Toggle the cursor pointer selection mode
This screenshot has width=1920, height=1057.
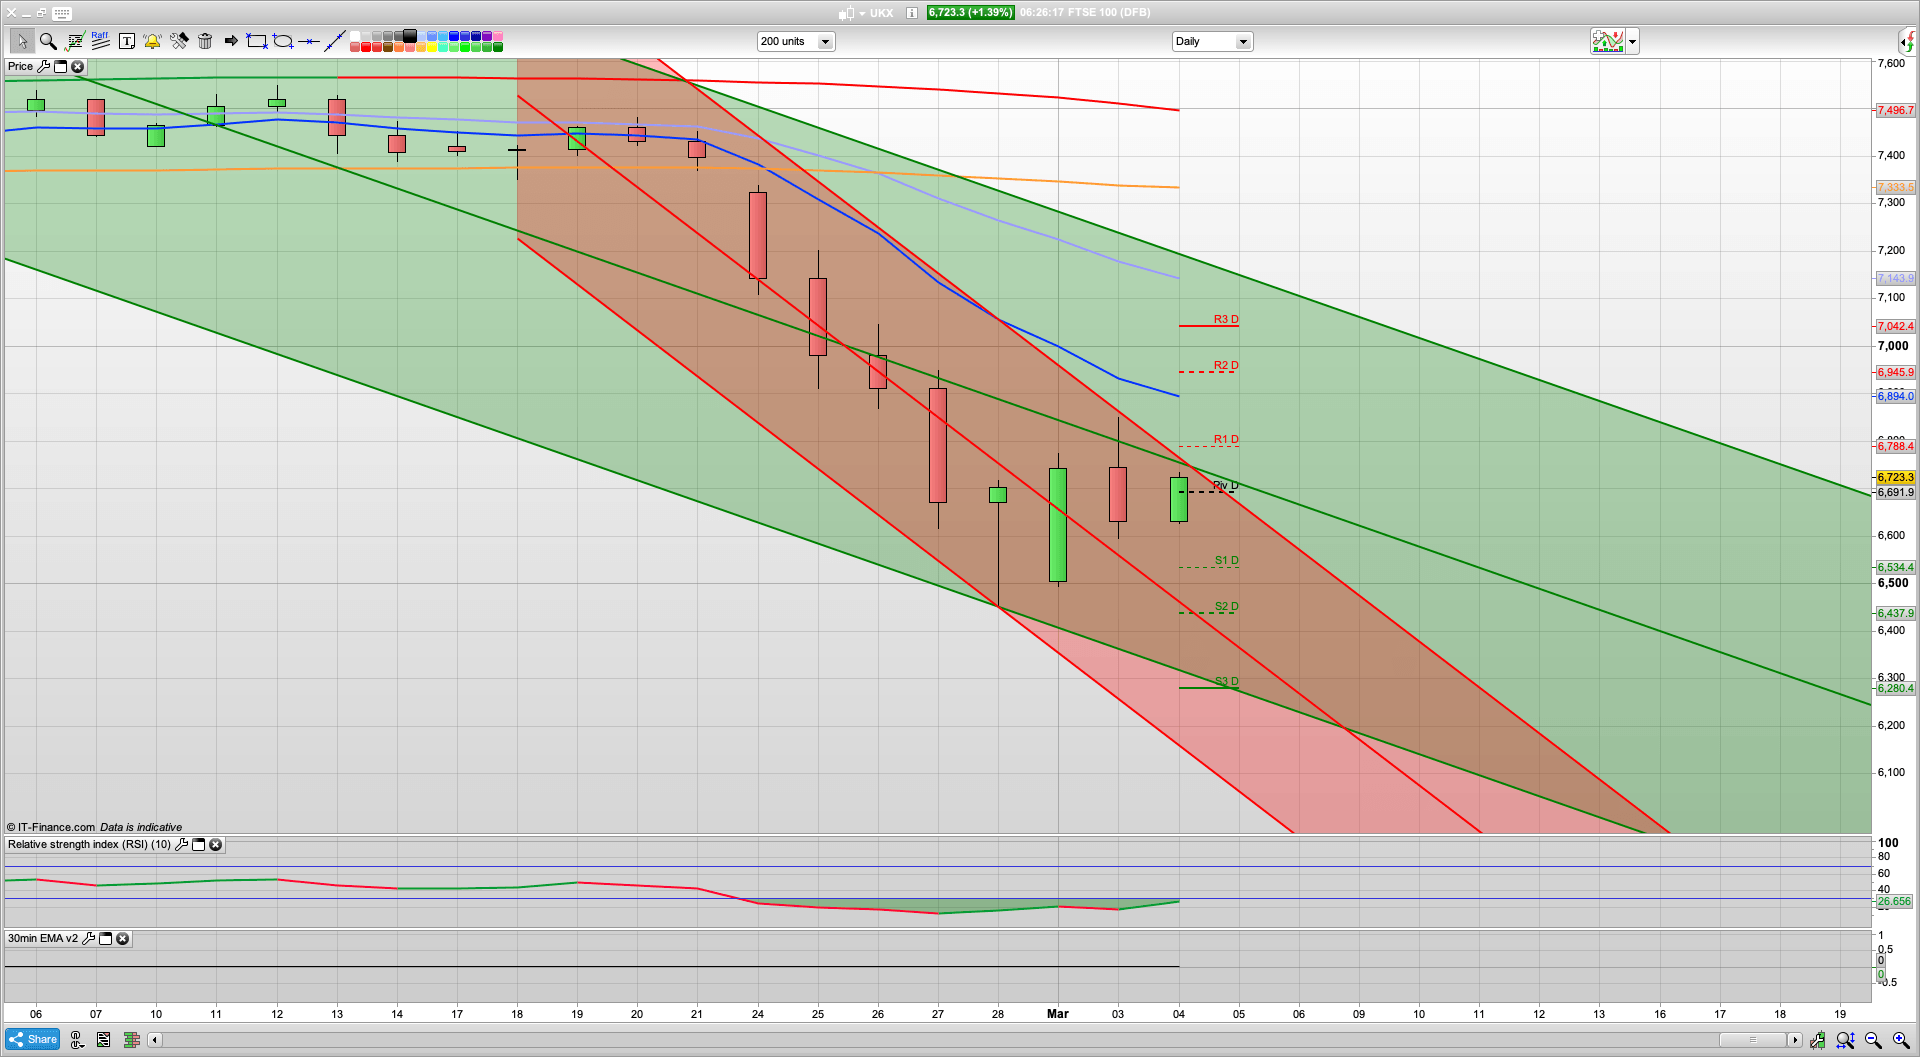coord(21,41)
